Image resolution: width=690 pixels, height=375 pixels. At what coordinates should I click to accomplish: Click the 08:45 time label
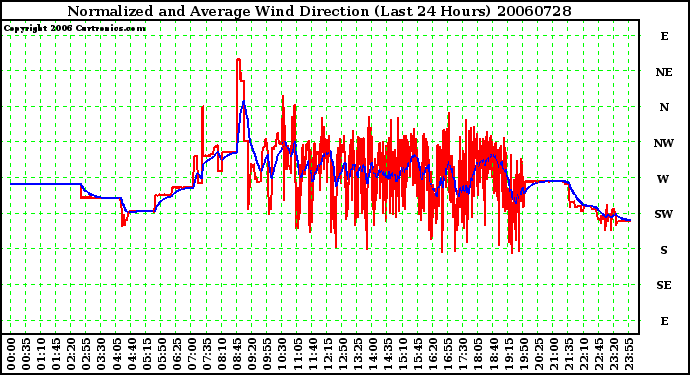click(x=237, y=354)
